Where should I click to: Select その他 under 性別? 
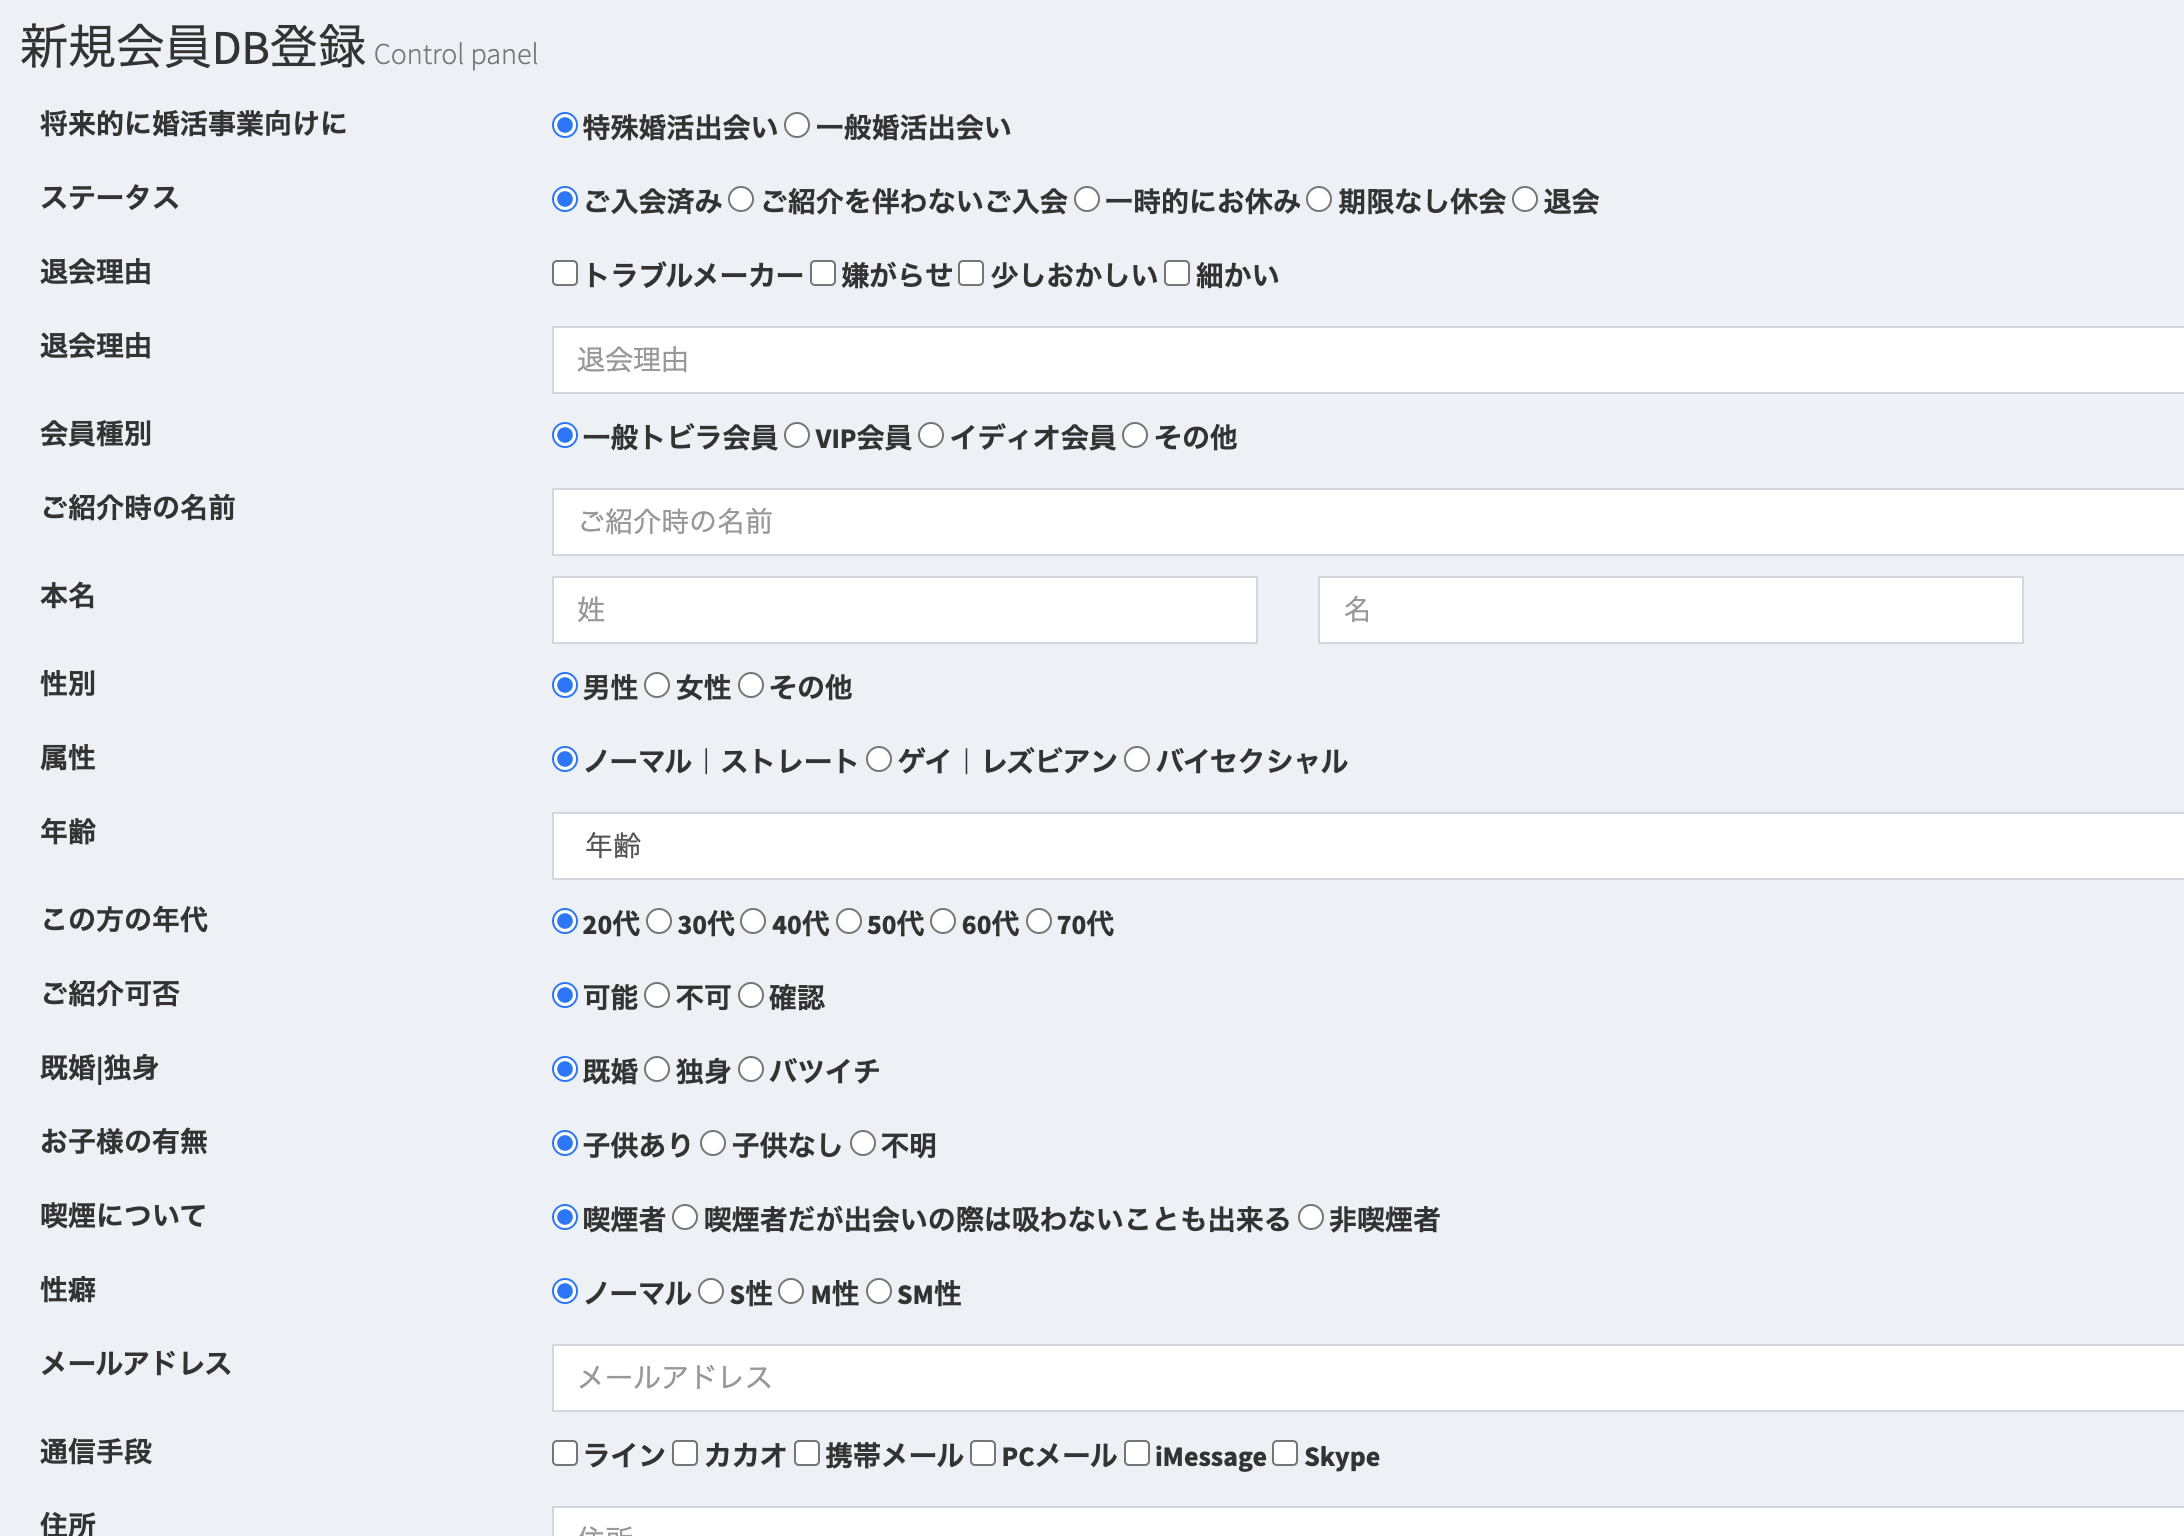coord(751,685)
